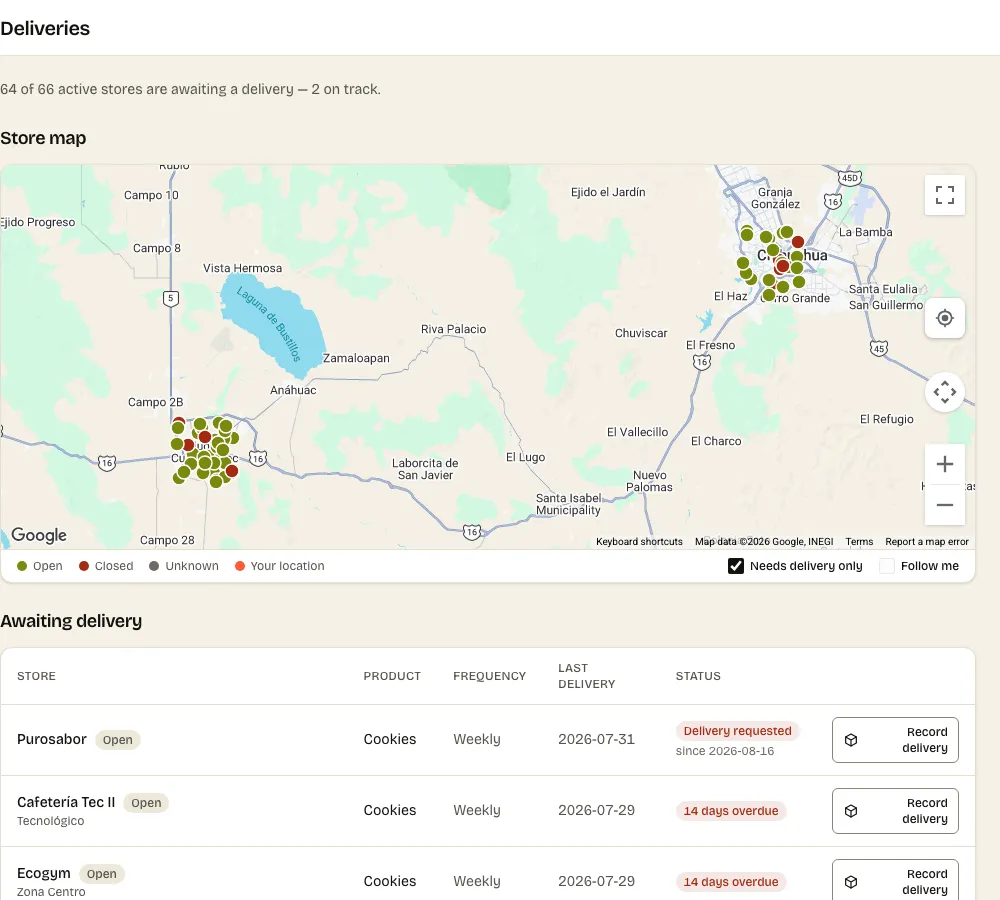Viewport: 1000px width, 900px height.
Task: Open the map Terms link
Action: point(859,542)
